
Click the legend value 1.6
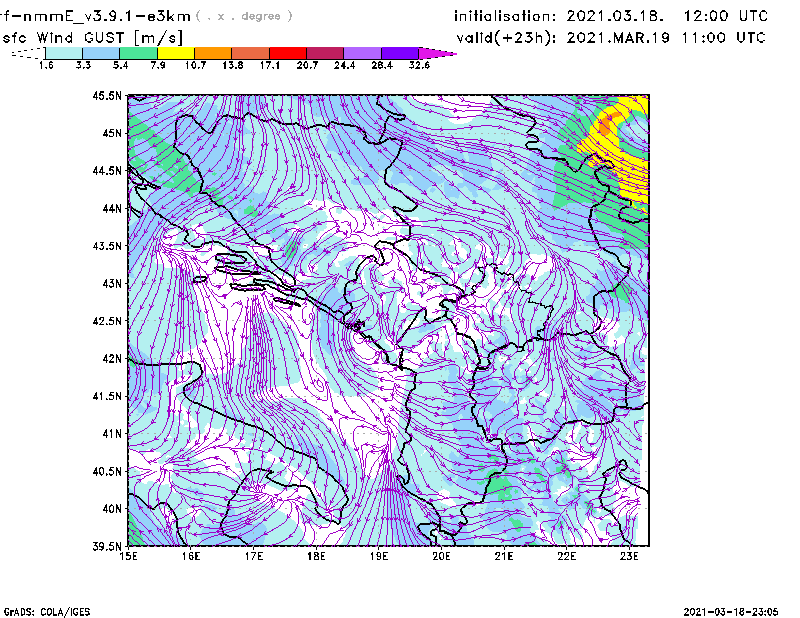click(x=46, y=65)
